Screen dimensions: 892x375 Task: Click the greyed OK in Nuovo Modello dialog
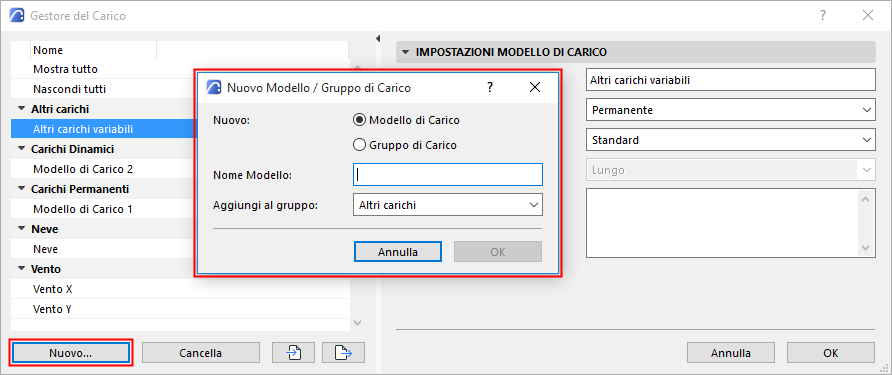pyautogui.click(x=498, y=252)
